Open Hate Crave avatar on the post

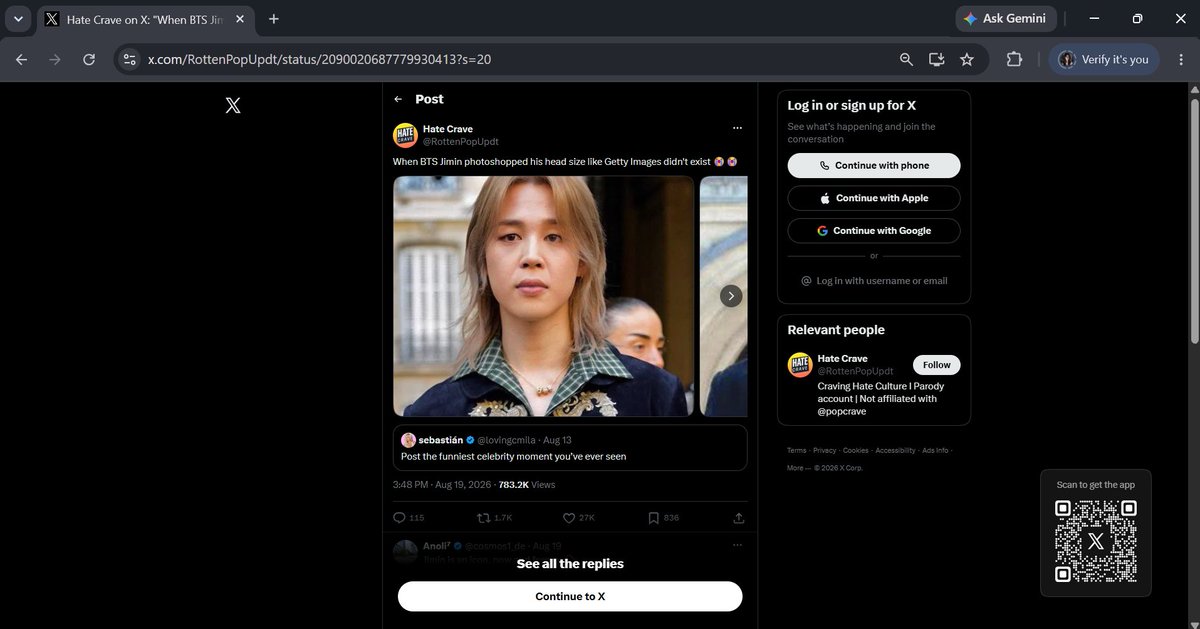405,135
